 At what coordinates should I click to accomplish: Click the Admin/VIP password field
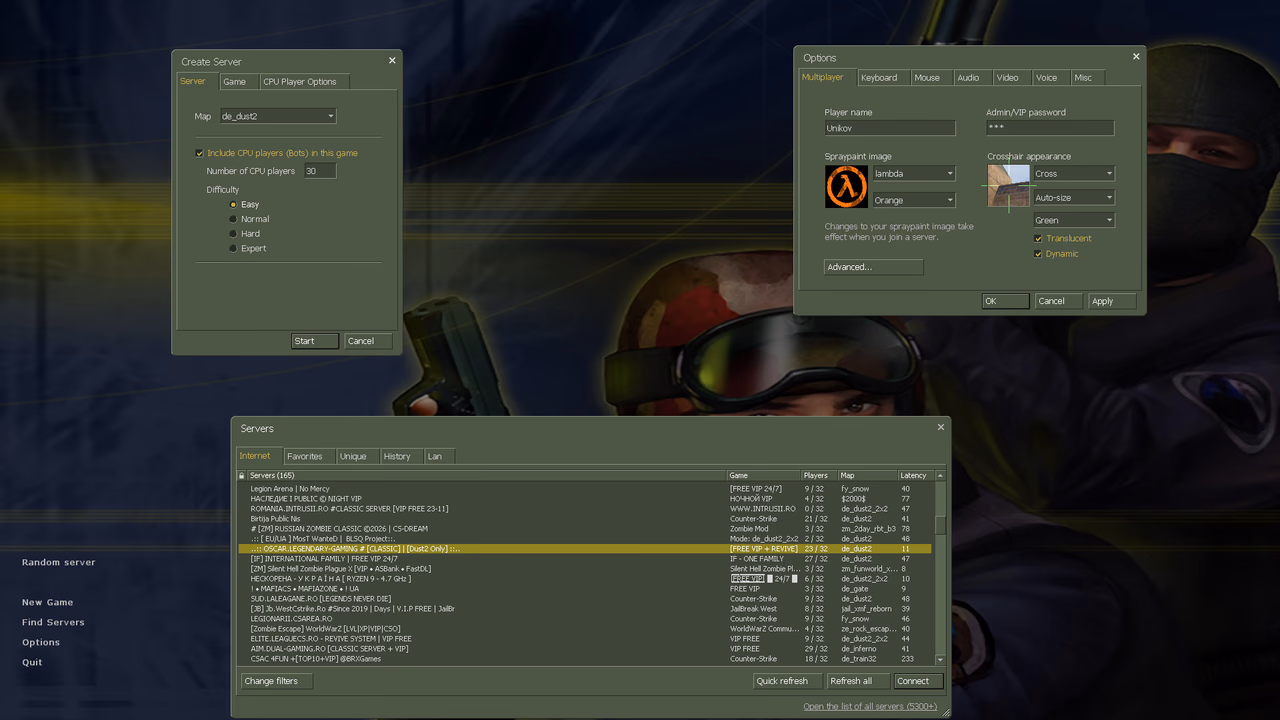1050,128
